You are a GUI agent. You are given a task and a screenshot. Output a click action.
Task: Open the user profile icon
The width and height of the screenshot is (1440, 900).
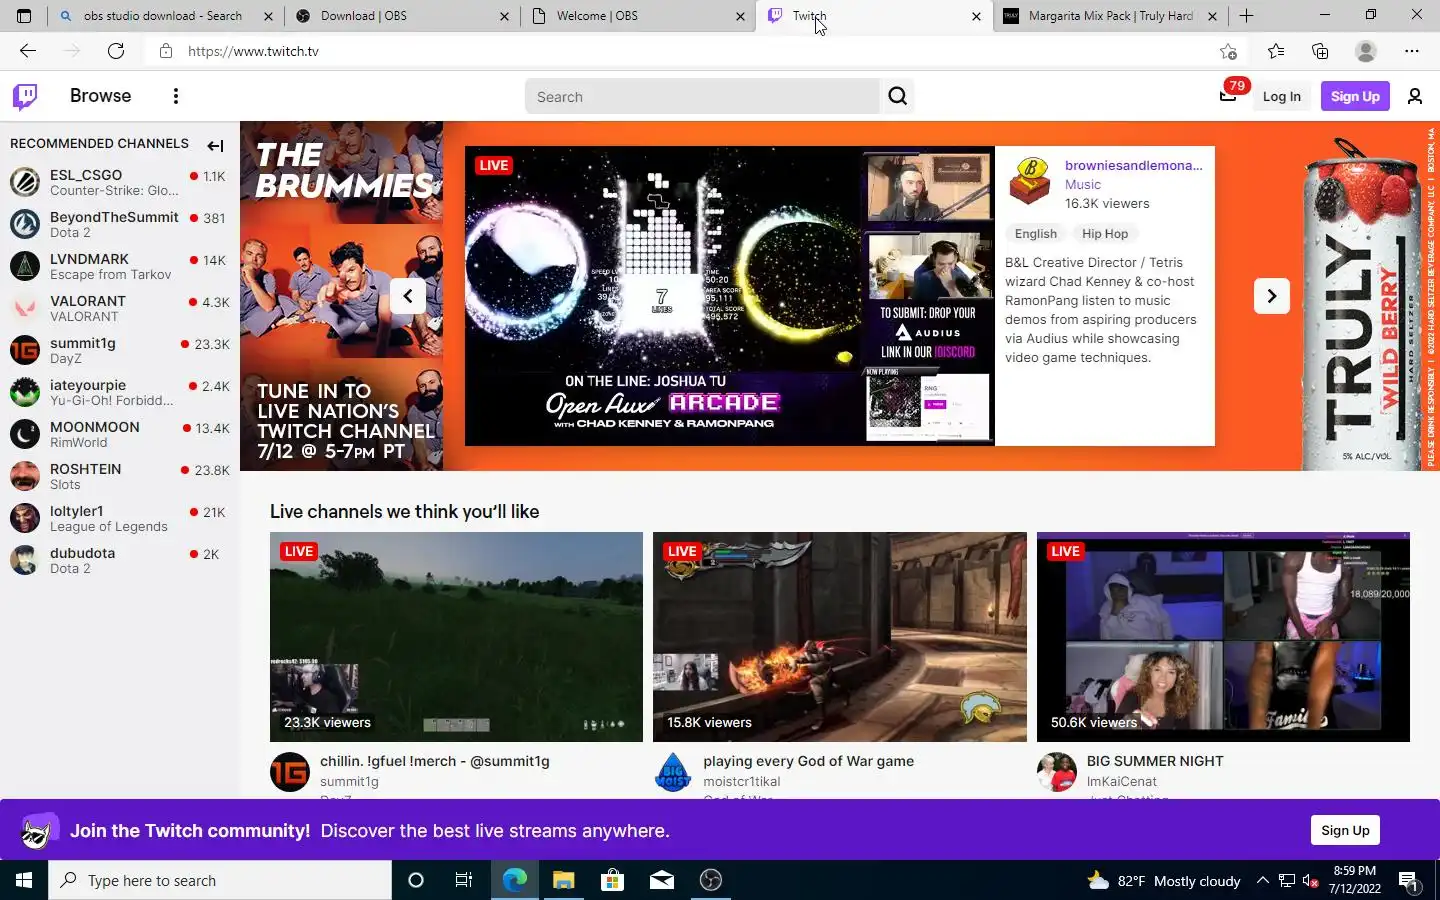click(1415, 96)
